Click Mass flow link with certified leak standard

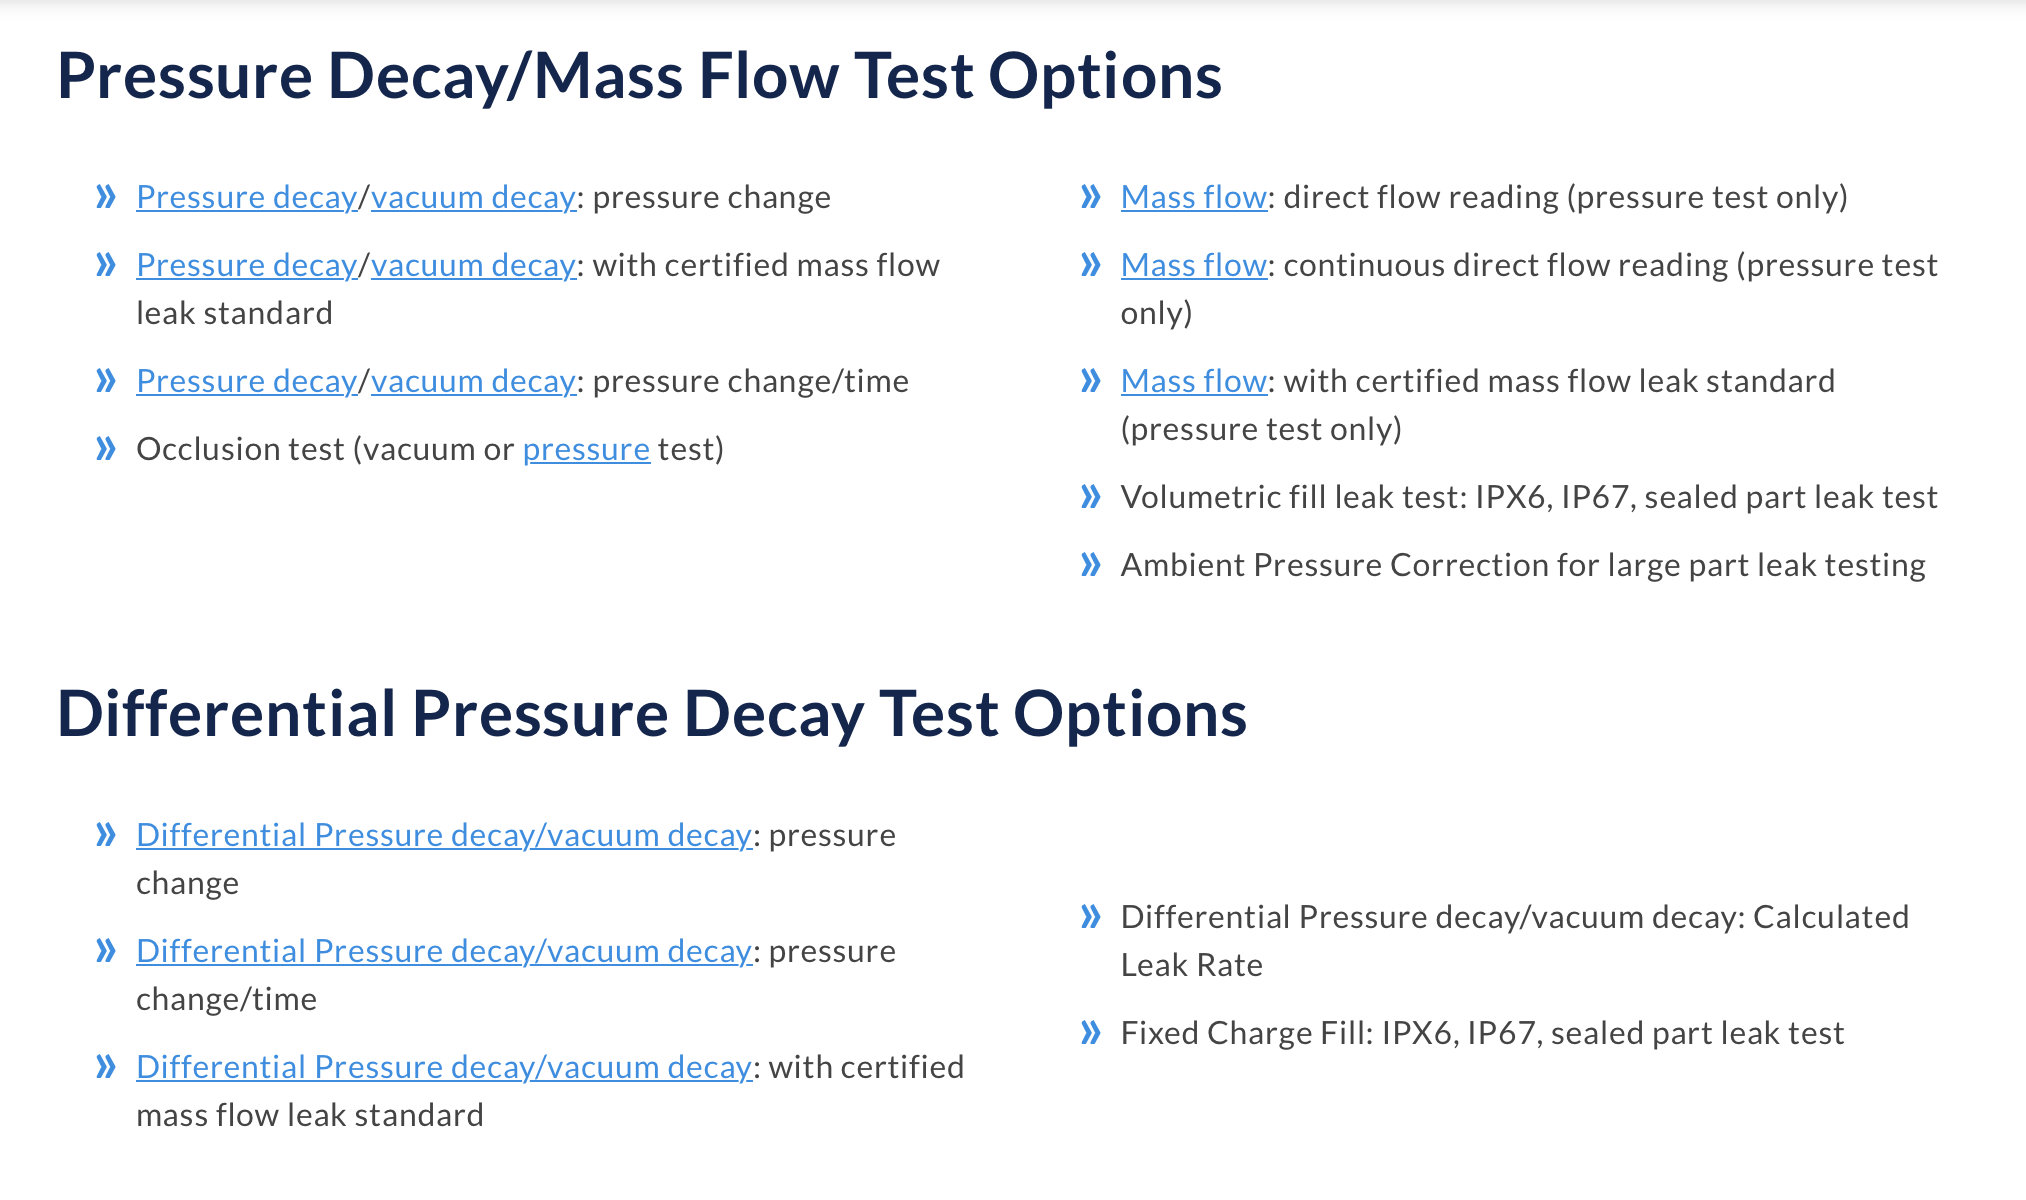1194,381
